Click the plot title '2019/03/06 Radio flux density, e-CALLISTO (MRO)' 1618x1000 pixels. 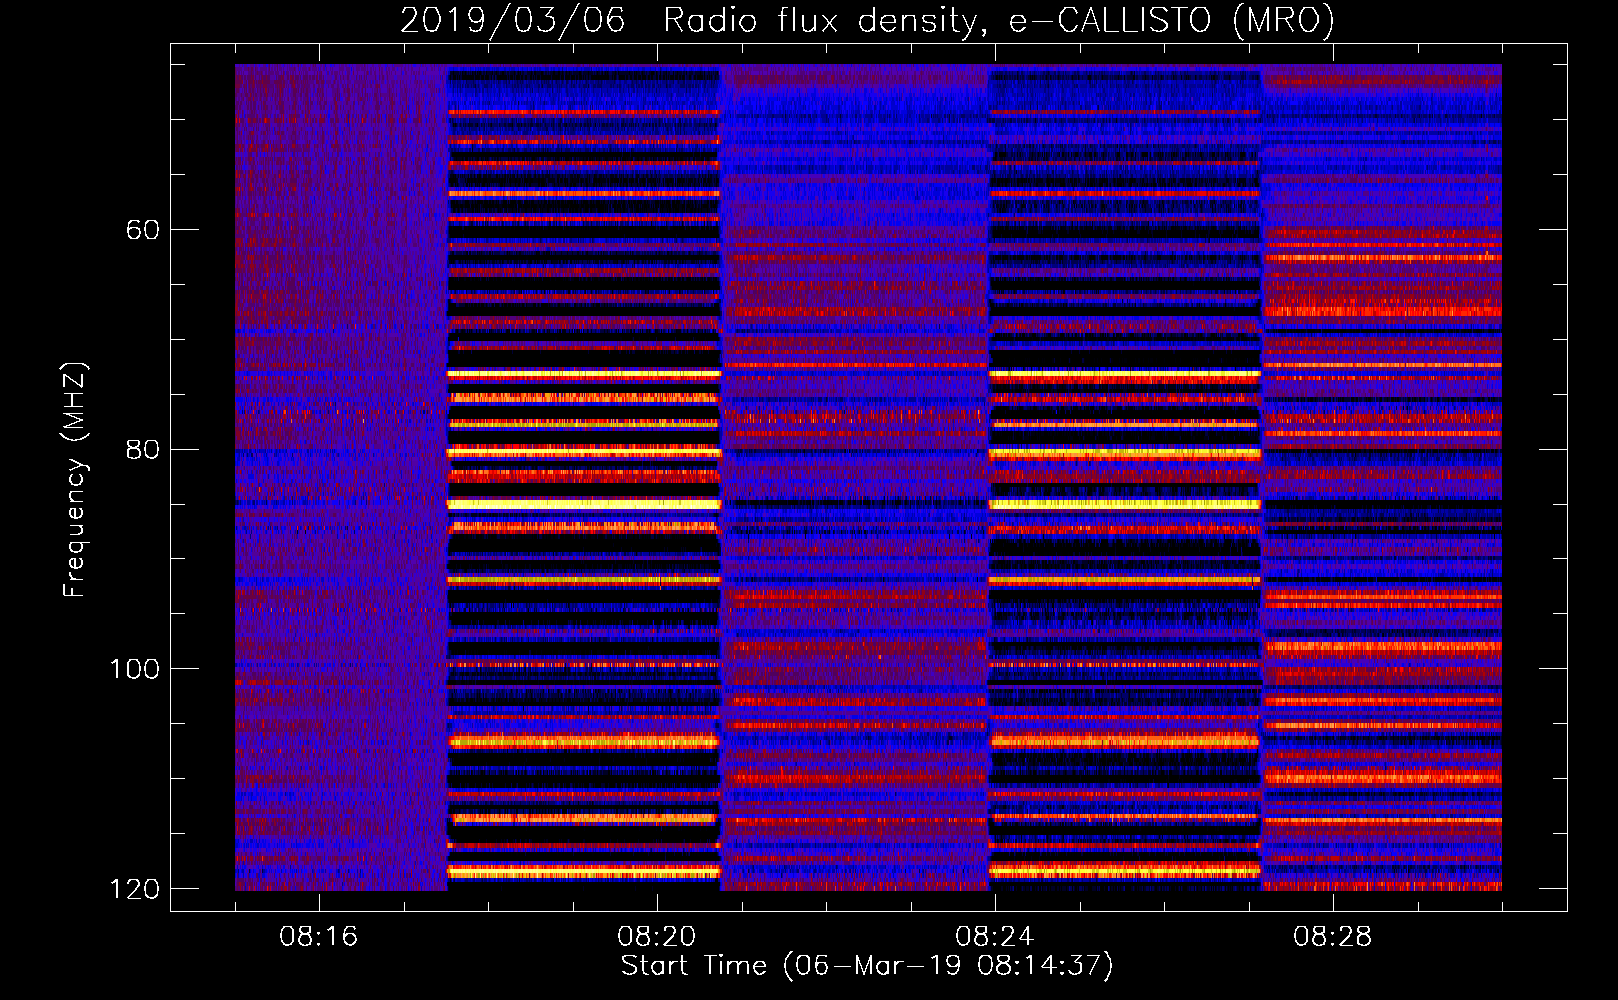click(867, 20)
